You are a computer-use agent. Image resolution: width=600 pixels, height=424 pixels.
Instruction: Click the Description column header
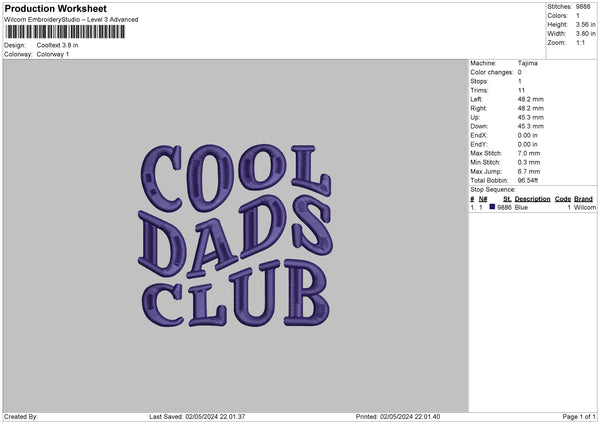pyautogui.click(x=532, y=199)
